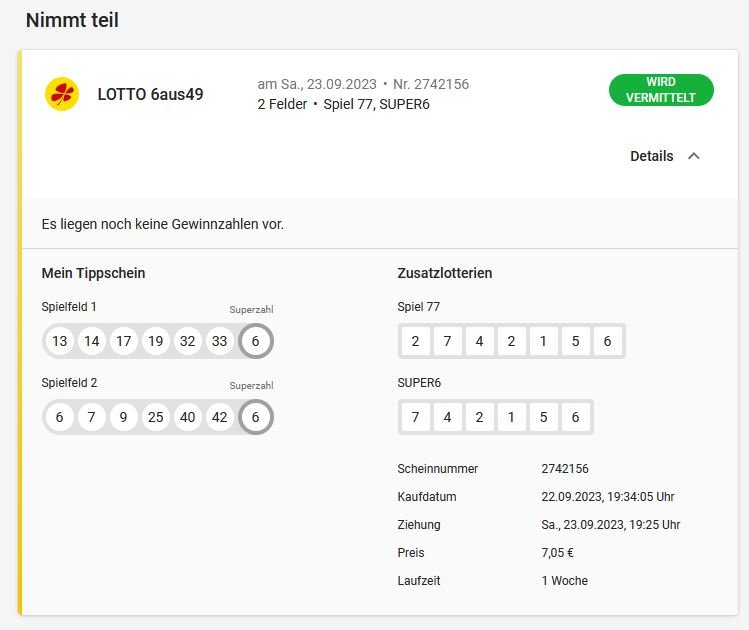Screen dimensions: 749x630
Task: Click the Laufzeit value 1 Woche
Action: [x=565, y=581]
